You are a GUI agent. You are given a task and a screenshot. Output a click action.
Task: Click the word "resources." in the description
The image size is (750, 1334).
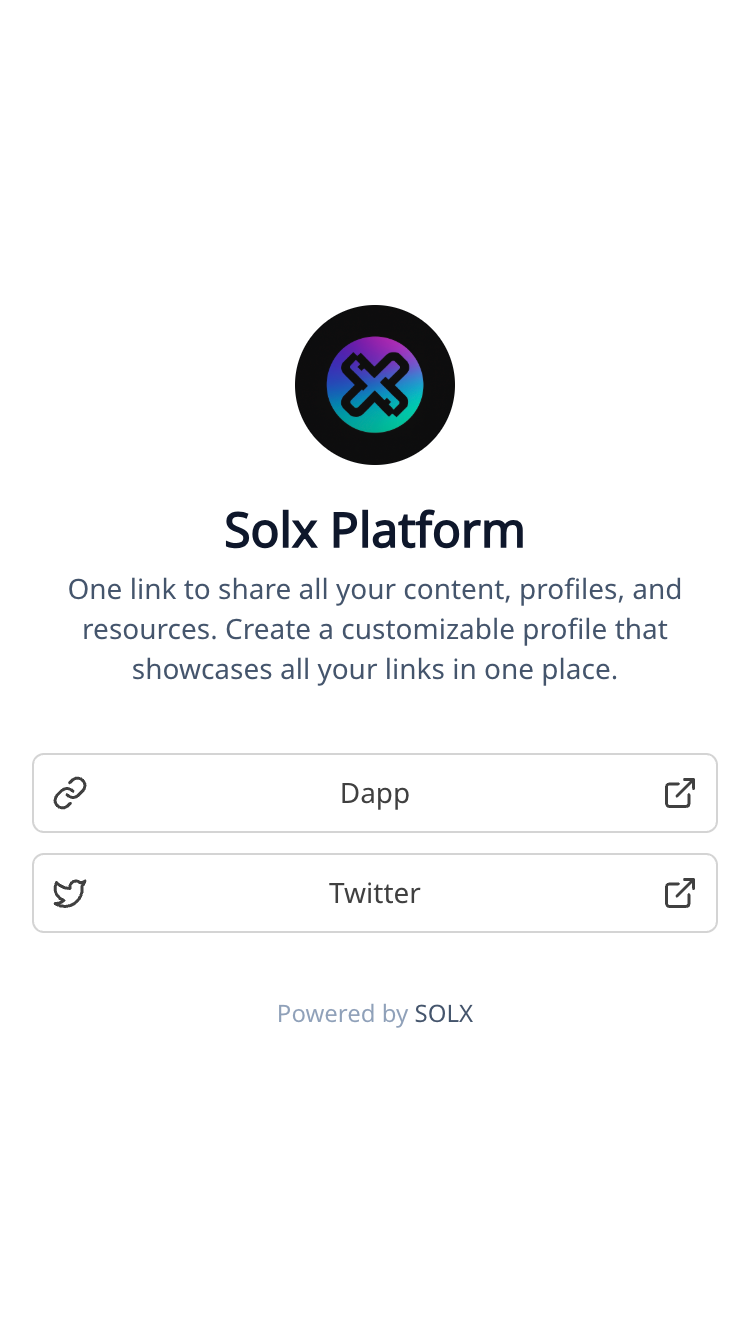coord(150,629)
